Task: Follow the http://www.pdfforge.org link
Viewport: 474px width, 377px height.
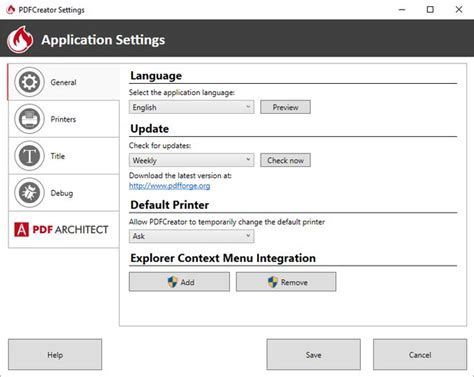Action: 169,186
